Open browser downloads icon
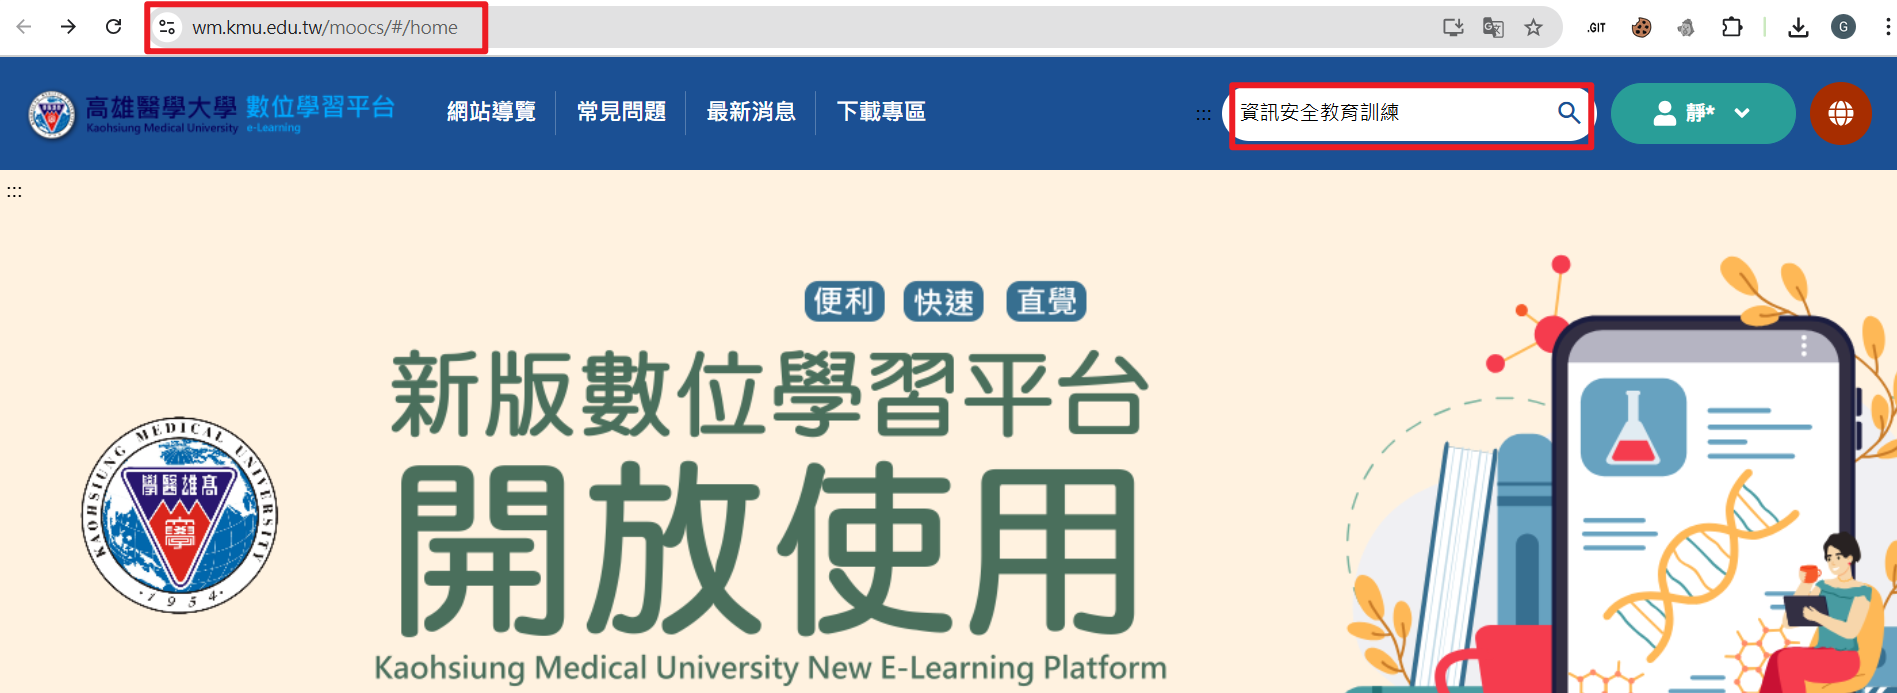The image size is (1897, 693). pos(1798,28)
